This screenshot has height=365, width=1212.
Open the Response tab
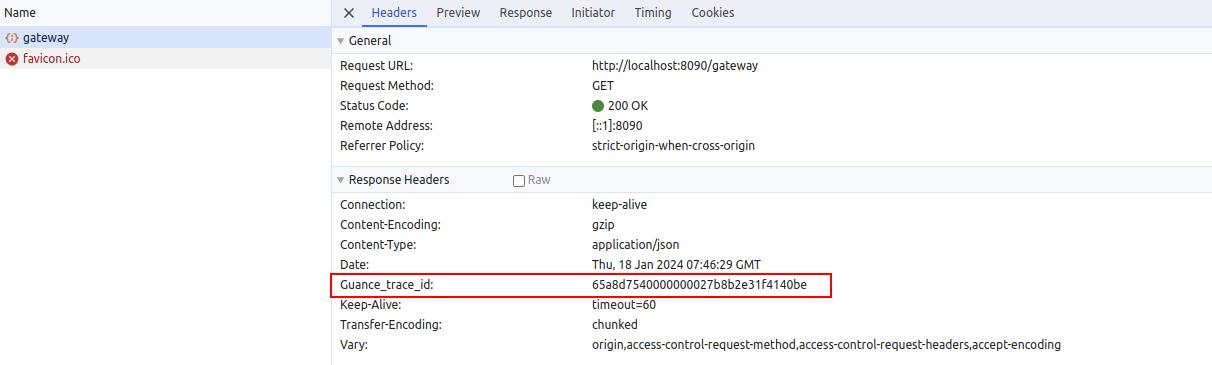click(525, 13)
